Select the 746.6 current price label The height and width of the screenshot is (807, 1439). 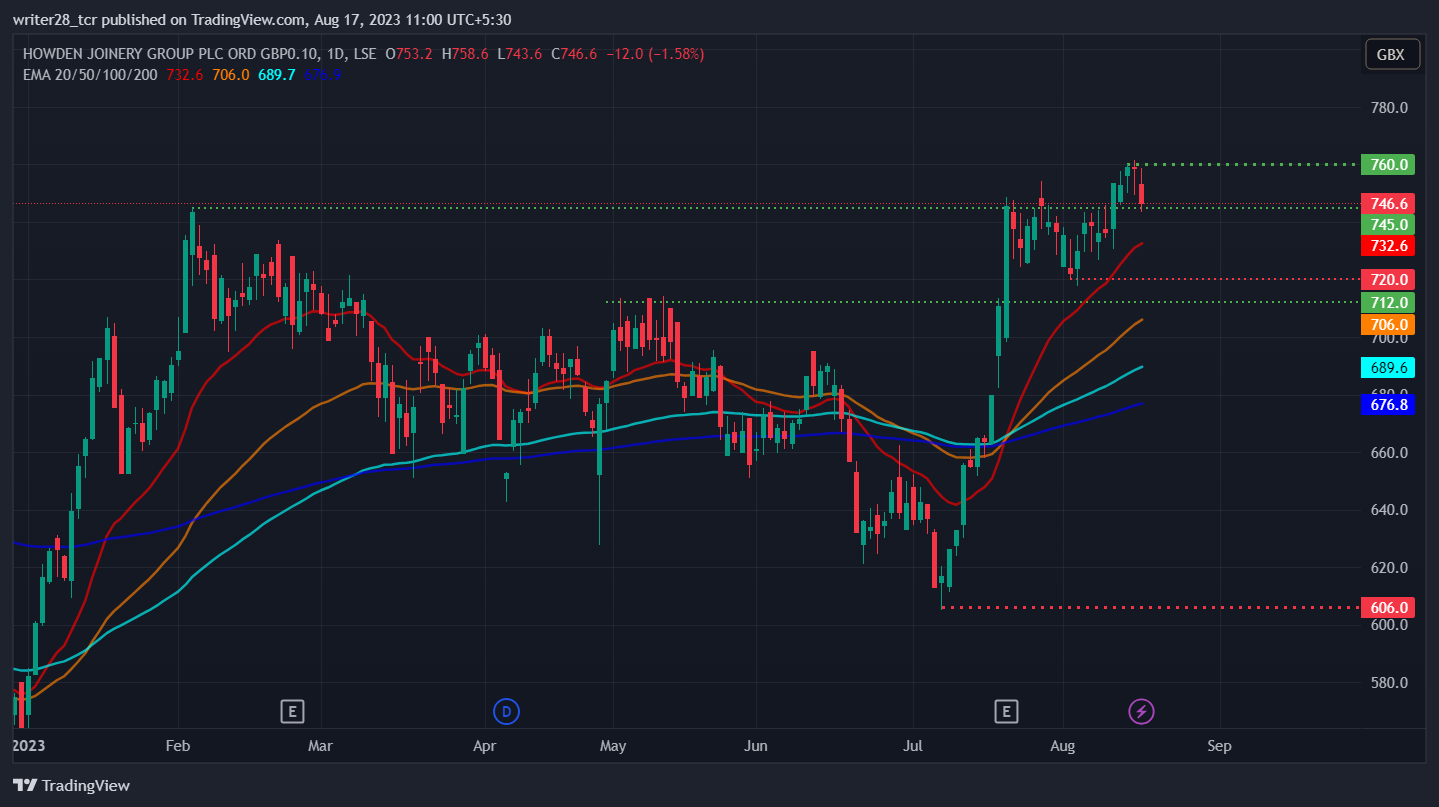[1388, 203]
